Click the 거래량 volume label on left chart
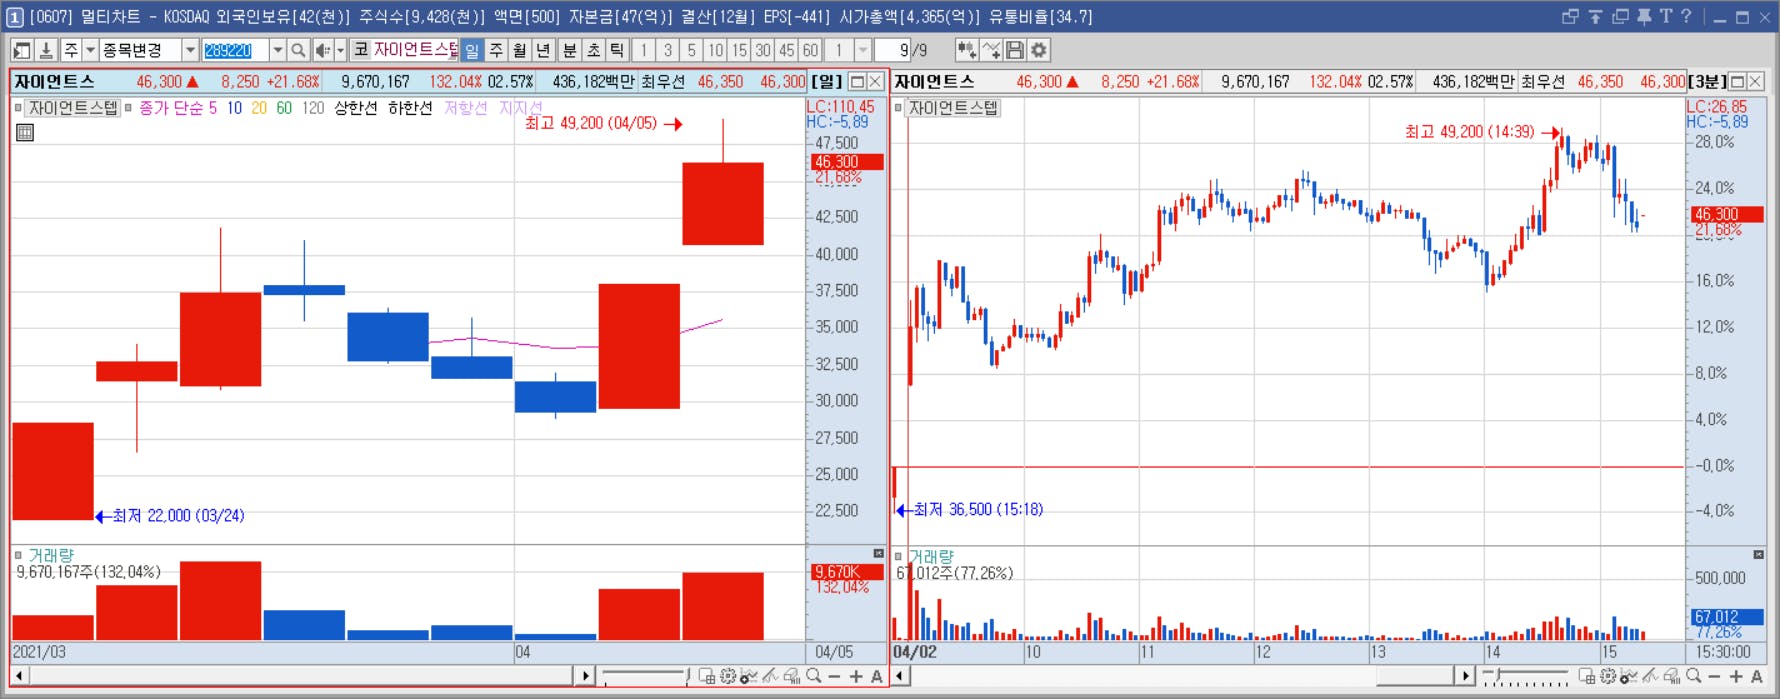This screenshot has height=699, width=1780. coord(51,555)
